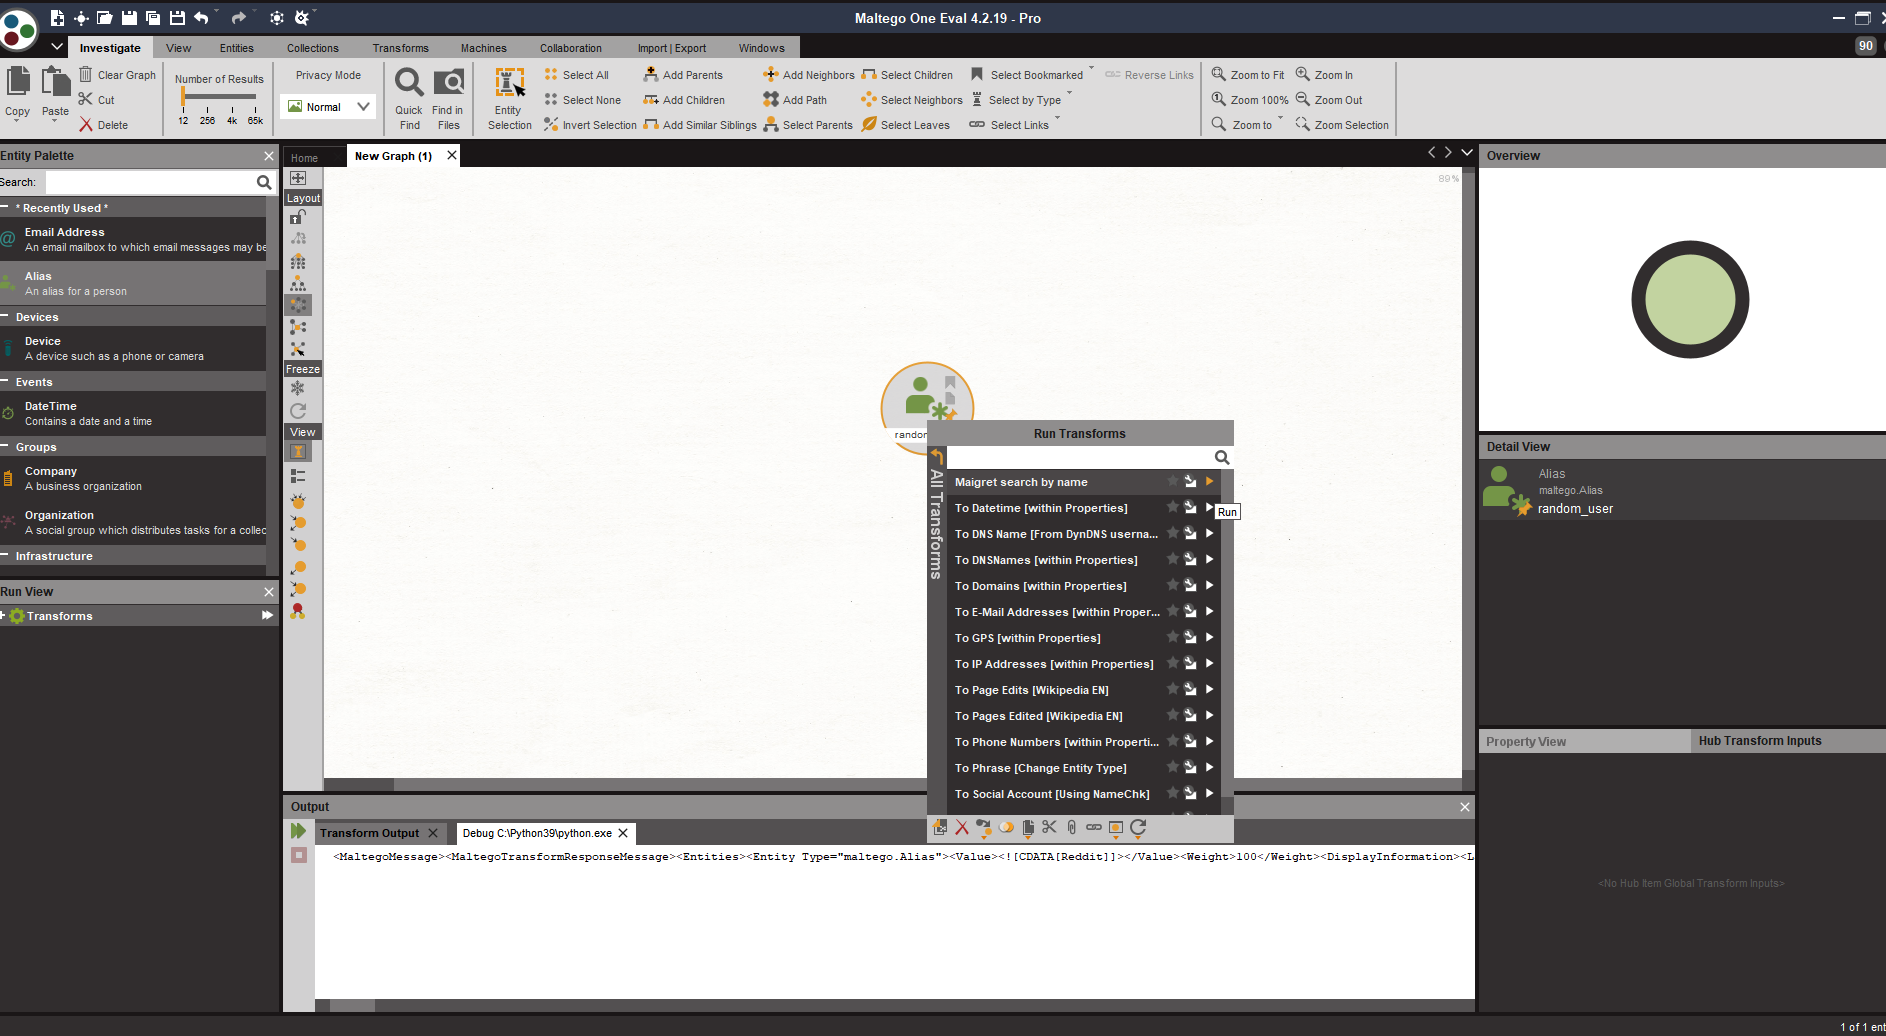Toggle favorite star for To Phrase transform
The image size is (1886, 1036).
(x=1173, y=767)
